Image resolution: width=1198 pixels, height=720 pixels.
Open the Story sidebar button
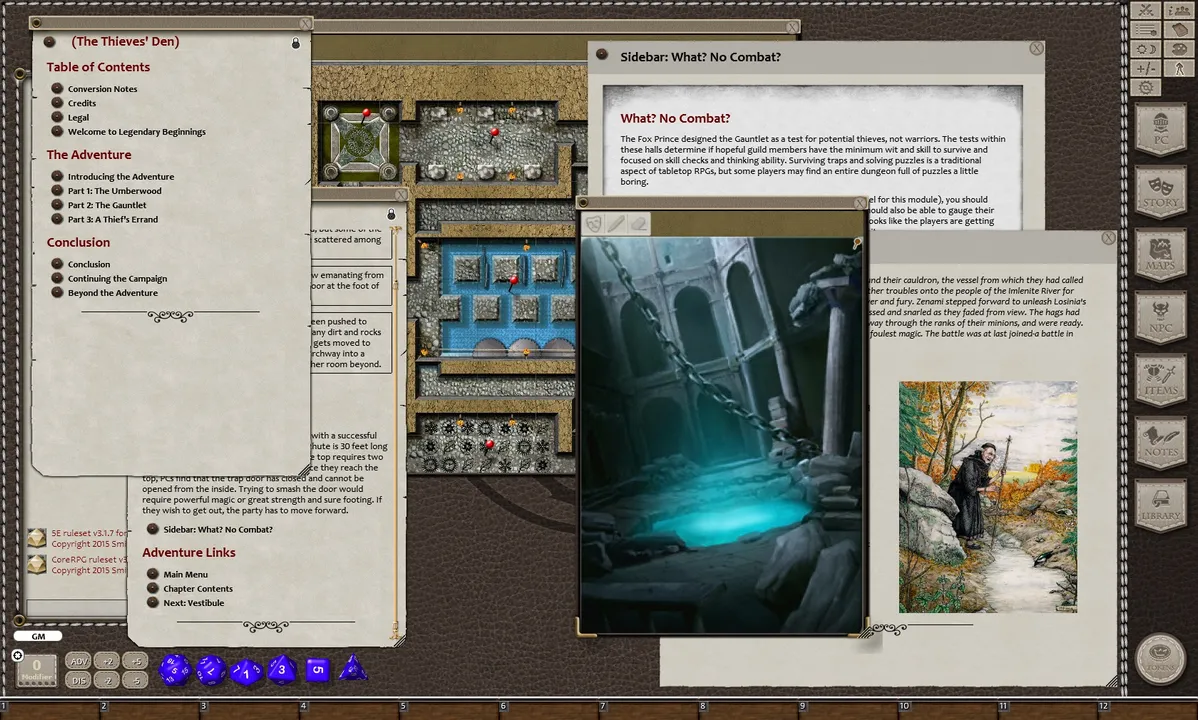(1161, 192)
